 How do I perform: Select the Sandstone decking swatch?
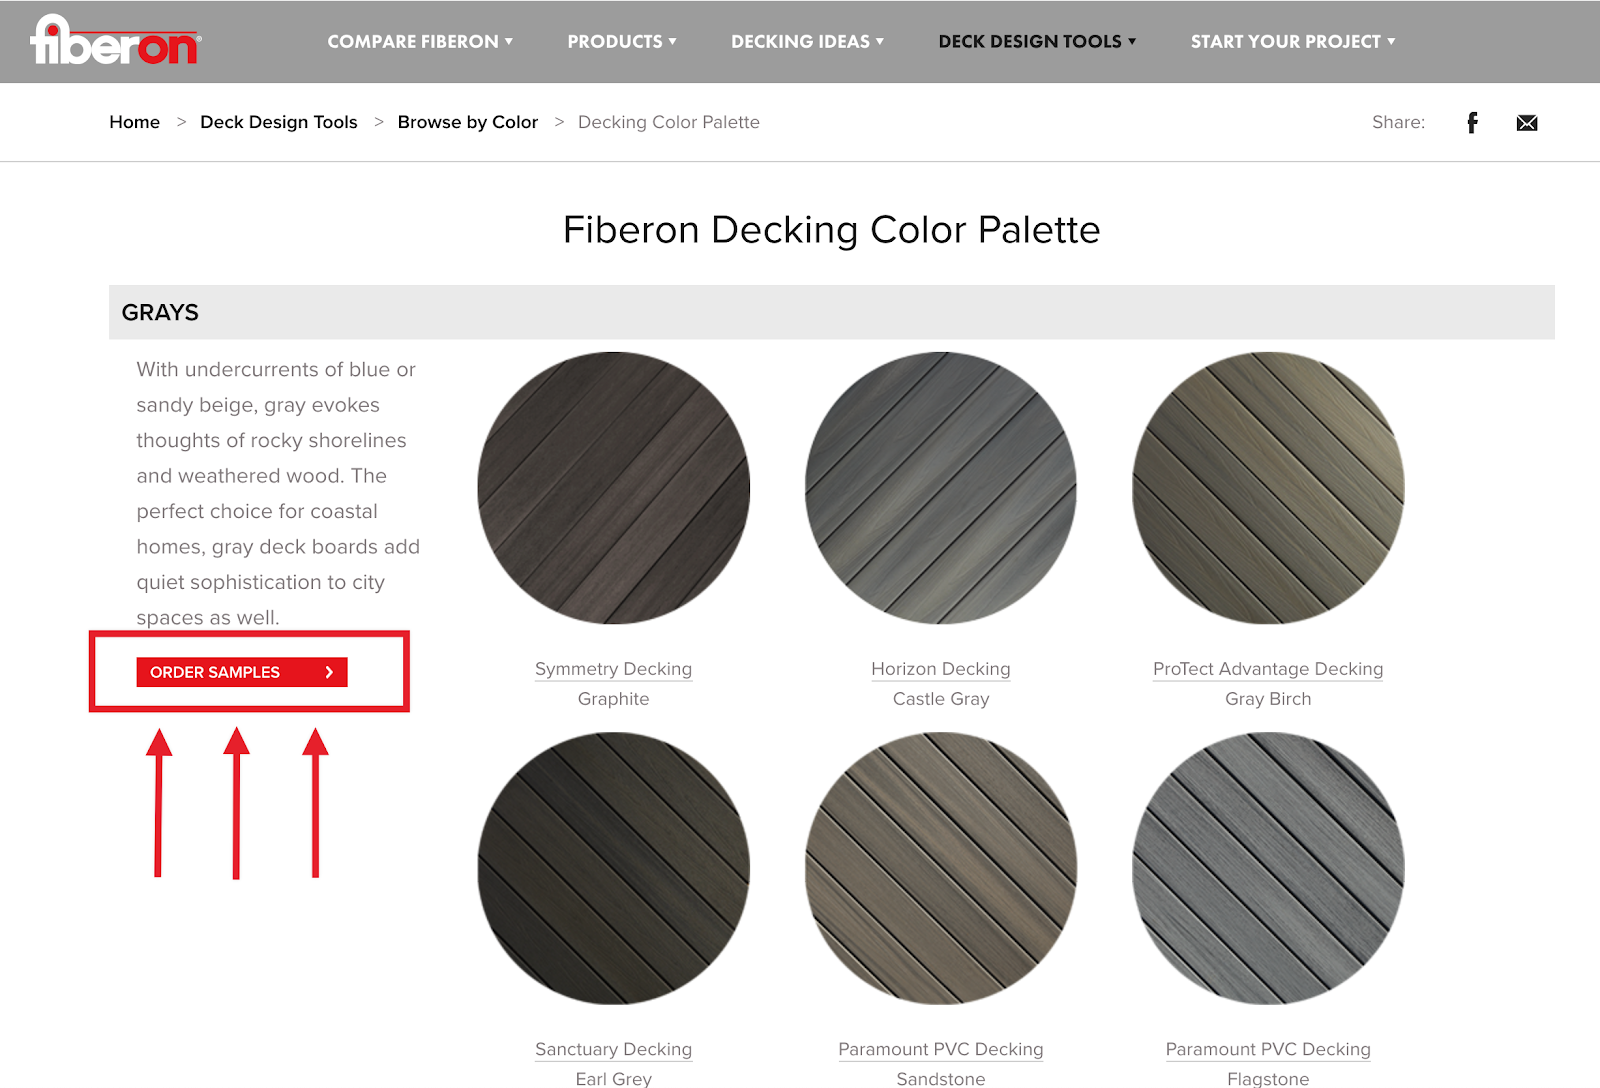941,868
